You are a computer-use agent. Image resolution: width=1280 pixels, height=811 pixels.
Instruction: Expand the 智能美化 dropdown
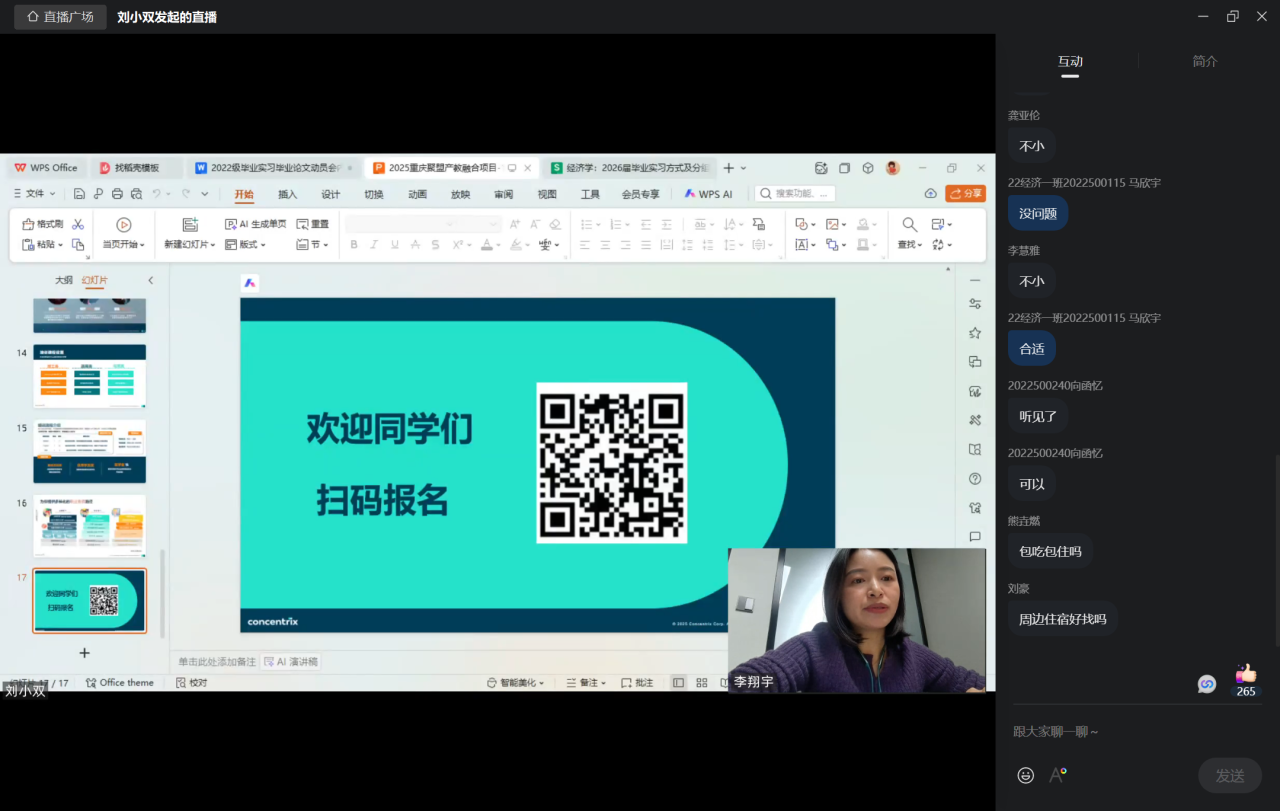tap(515, 683)
